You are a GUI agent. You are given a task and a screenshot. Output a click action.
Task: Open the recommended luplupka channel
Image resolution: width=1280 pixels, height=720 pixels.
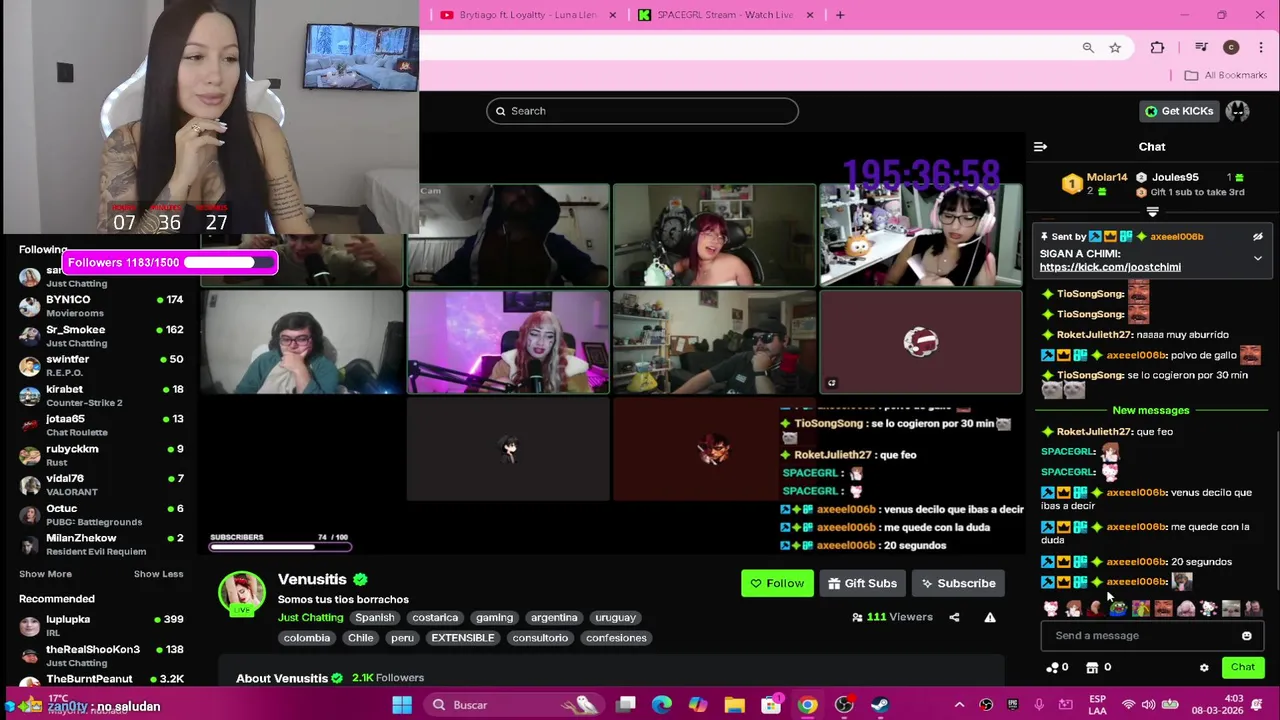[100, 626]
